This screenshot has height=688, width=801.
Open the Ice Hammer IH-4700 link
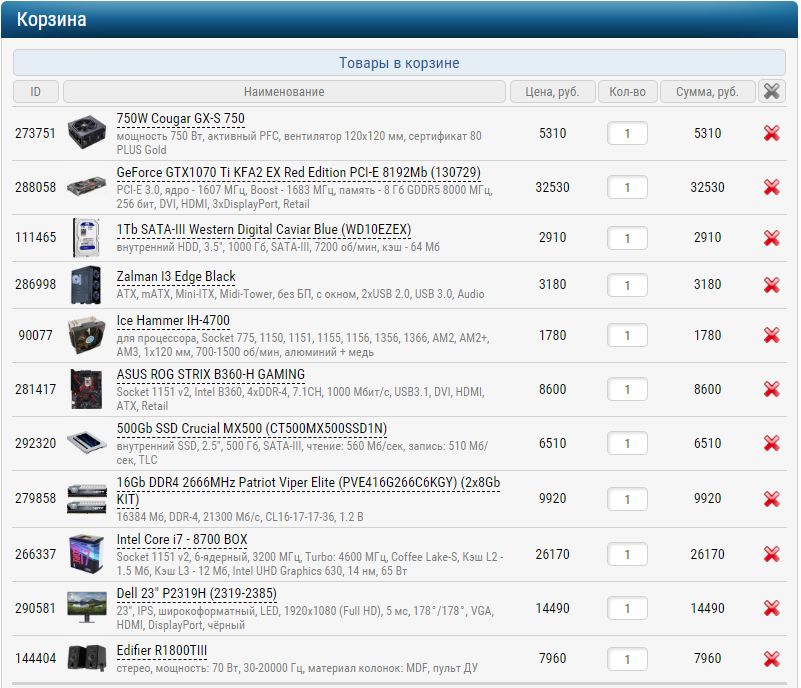[x=173, y=321]
